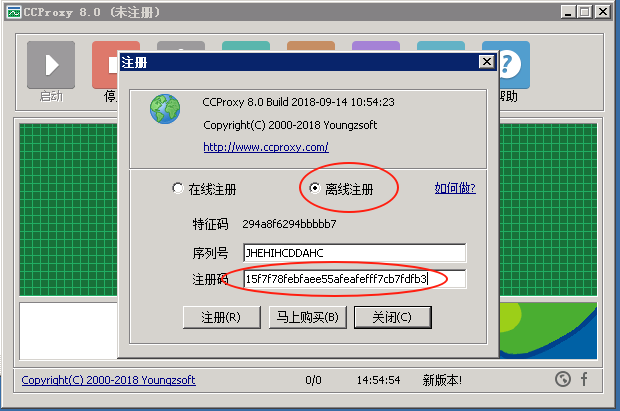This screenshot has height=411, width=620.
Task: Click the globe icon in register dialog
Action: click(x=165, y=109)
